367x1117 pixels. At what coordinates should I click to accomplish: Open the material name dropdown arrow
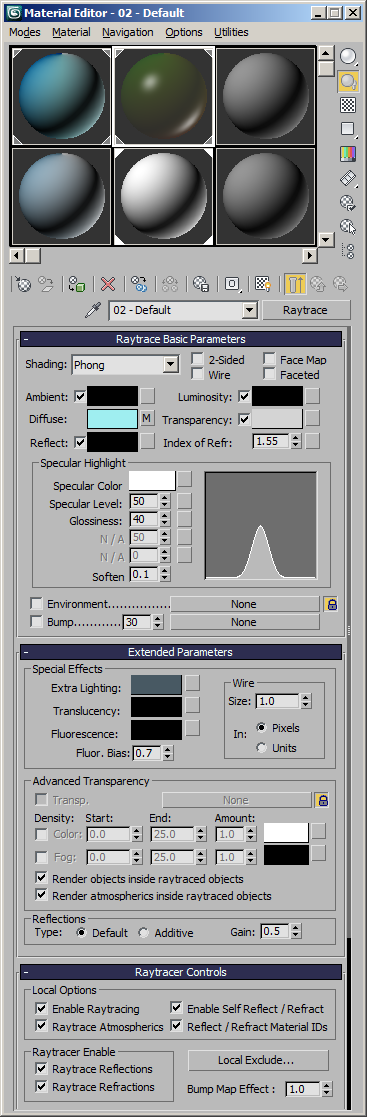(249, 310)
